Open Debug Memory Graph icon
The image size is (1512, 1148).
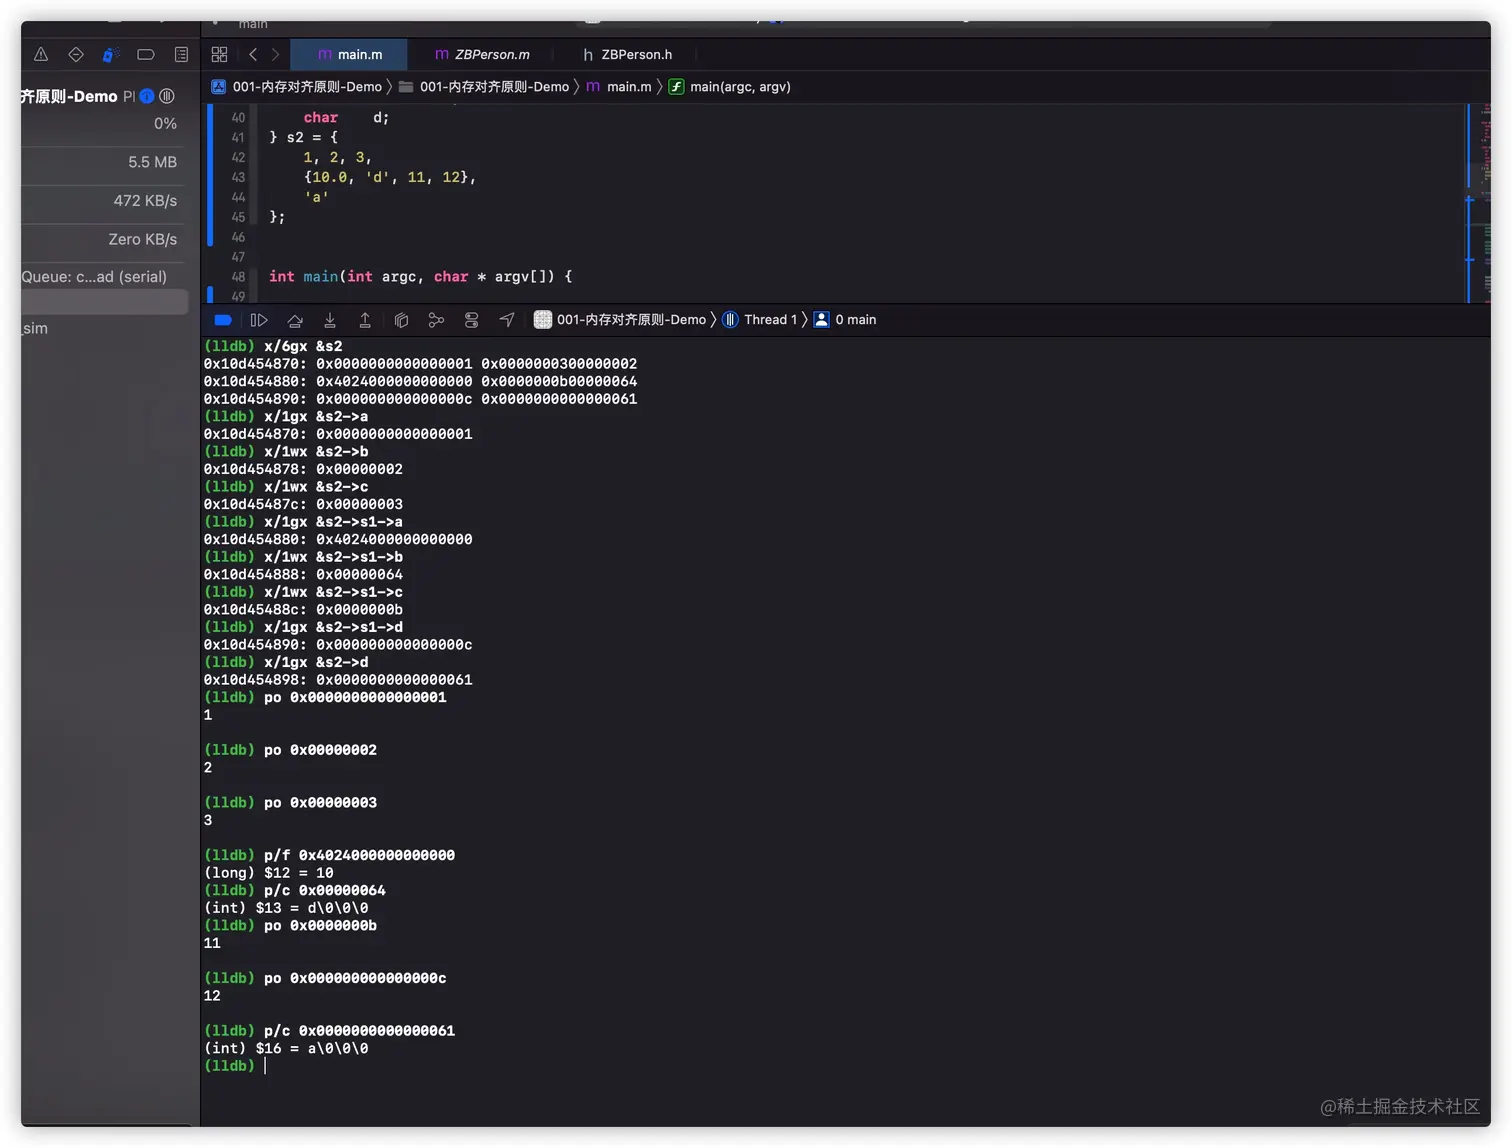(x=436, y=320)
